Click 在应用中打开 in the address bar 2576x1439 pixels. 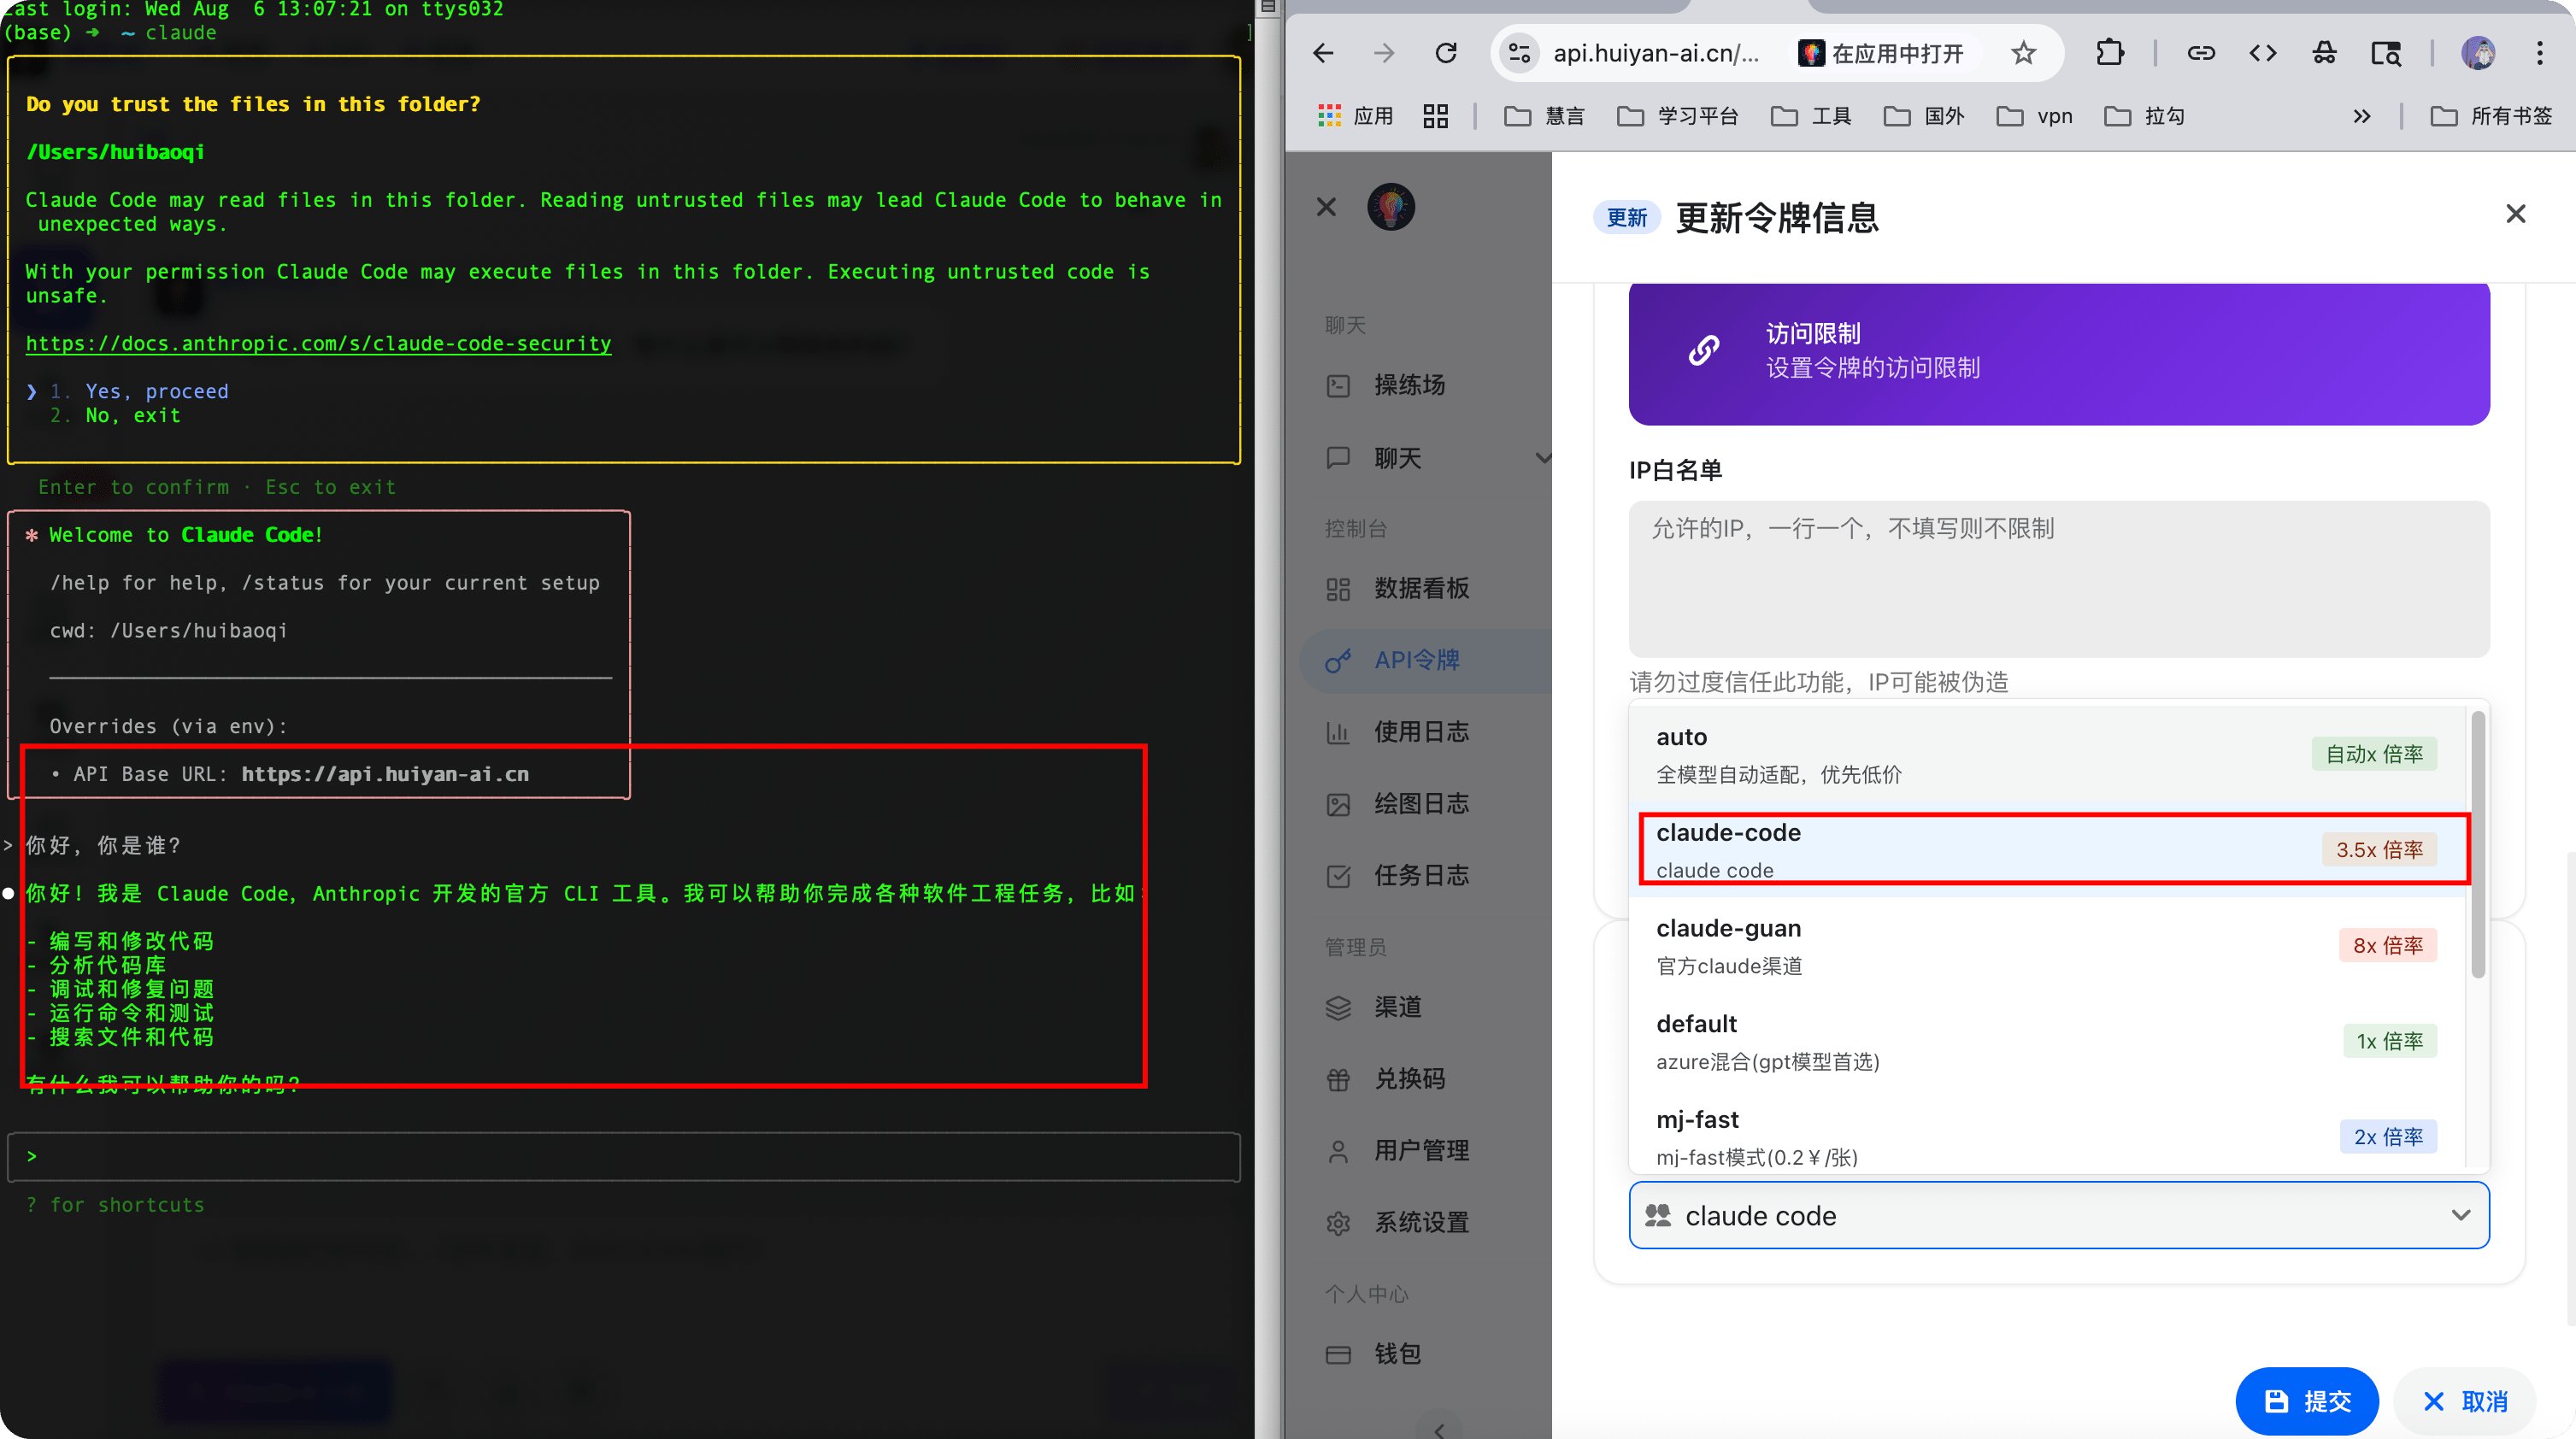click(1881, 53)
